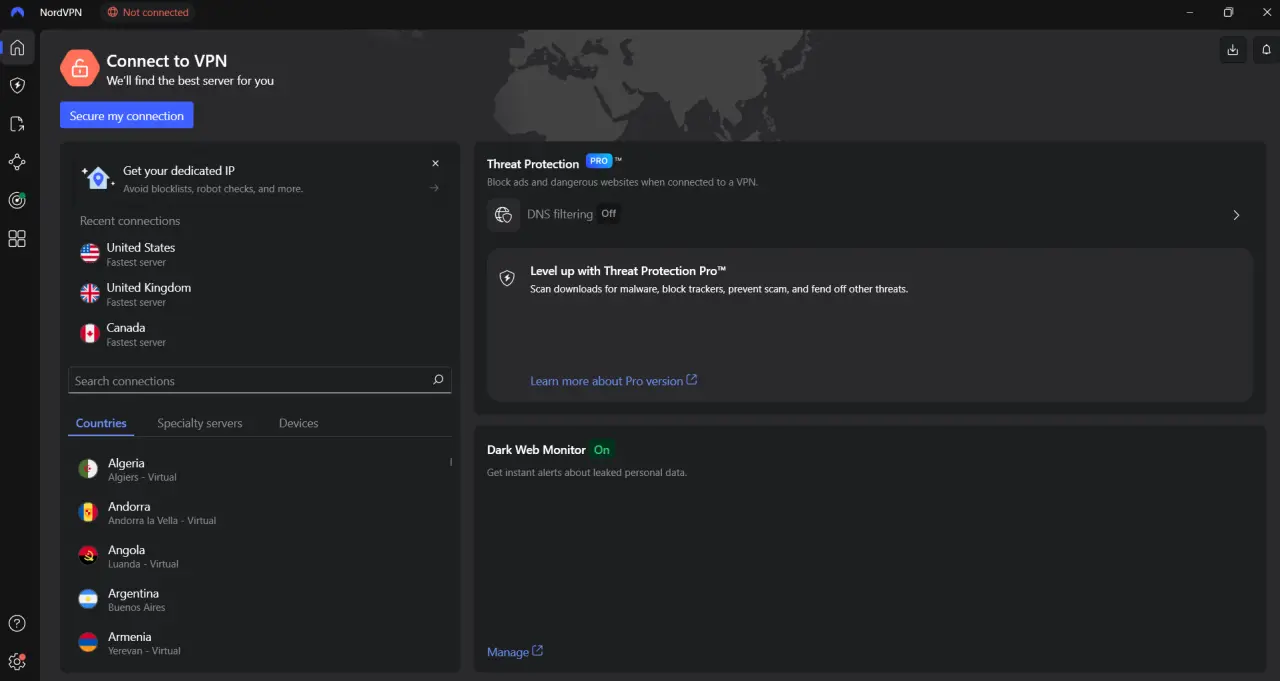
Task: Select Canada fastest server
Action: click(x=260, y=334)
